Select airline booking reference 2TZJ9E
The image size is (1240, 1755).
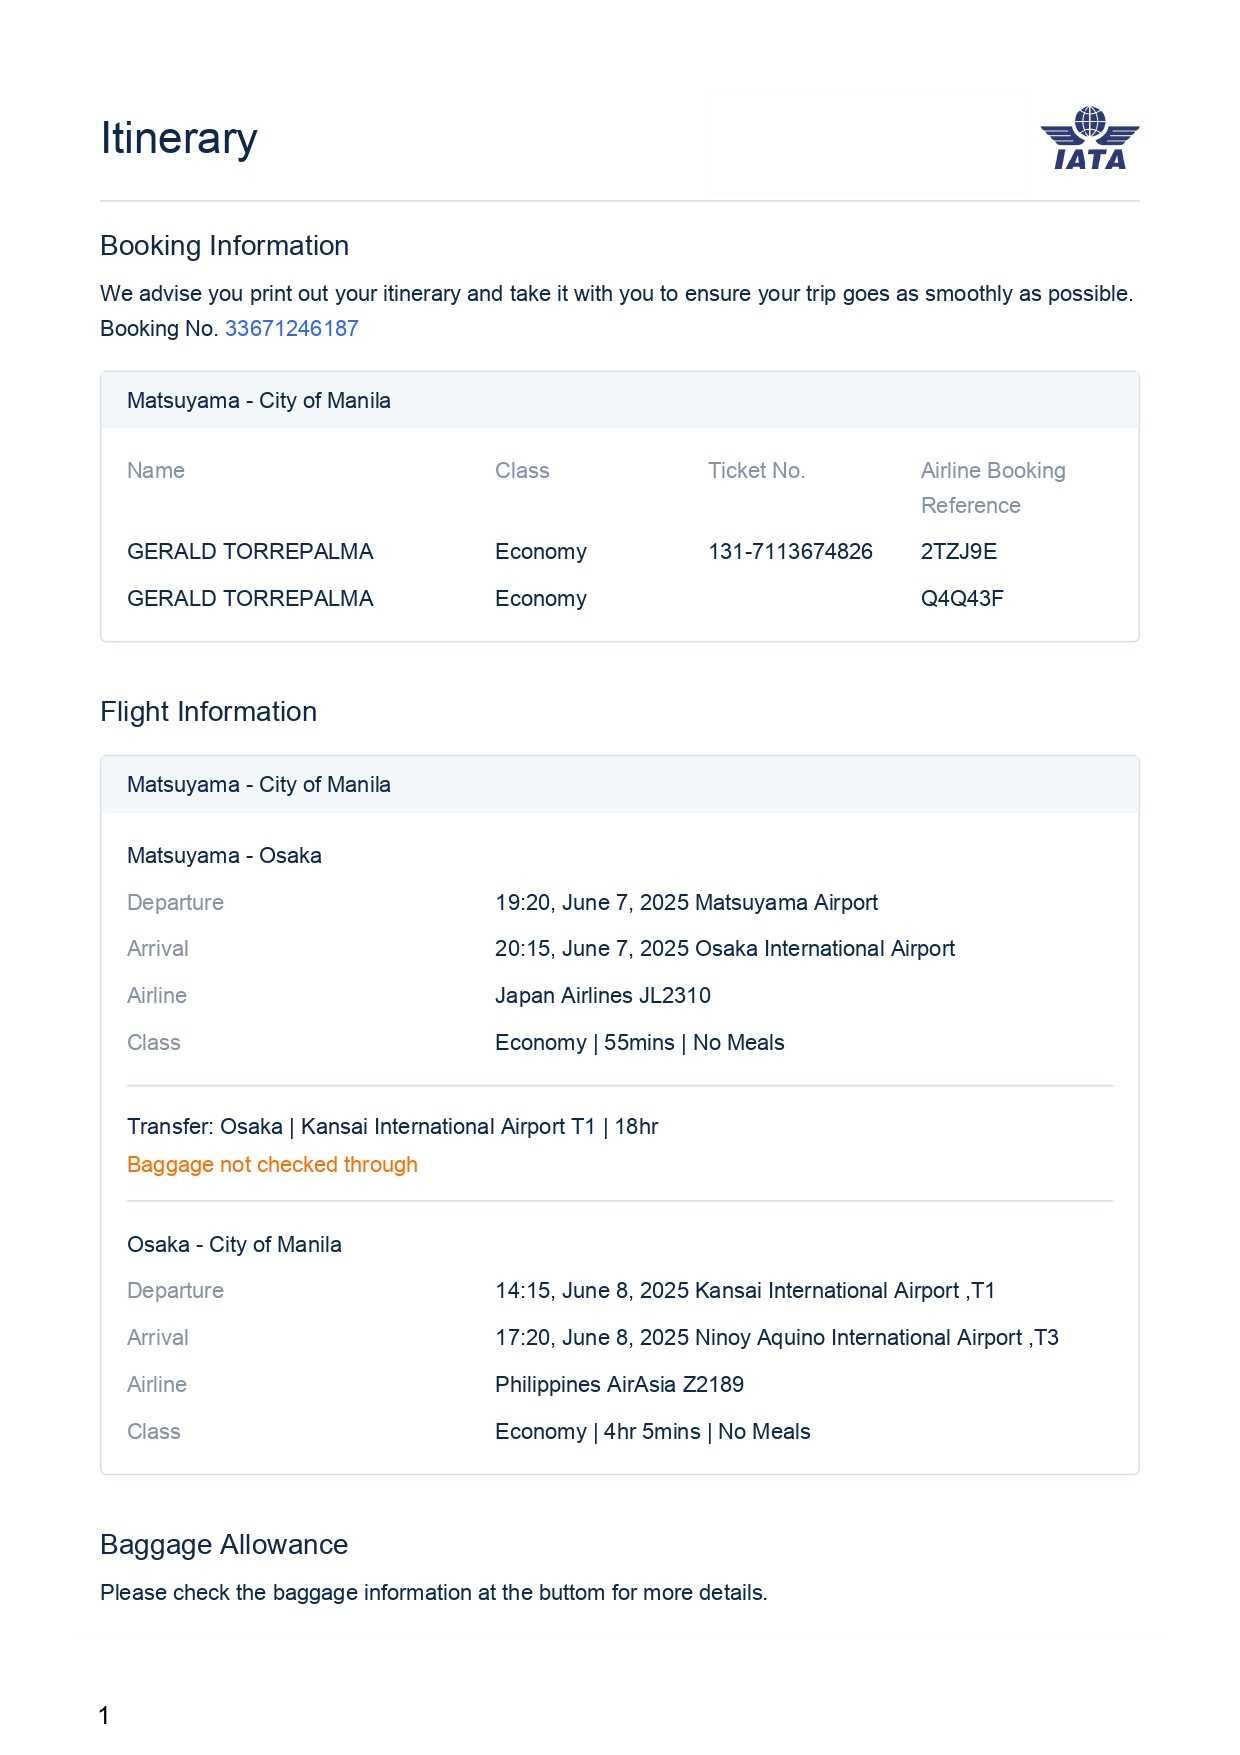pyautogui.click(x=958, y=551)
